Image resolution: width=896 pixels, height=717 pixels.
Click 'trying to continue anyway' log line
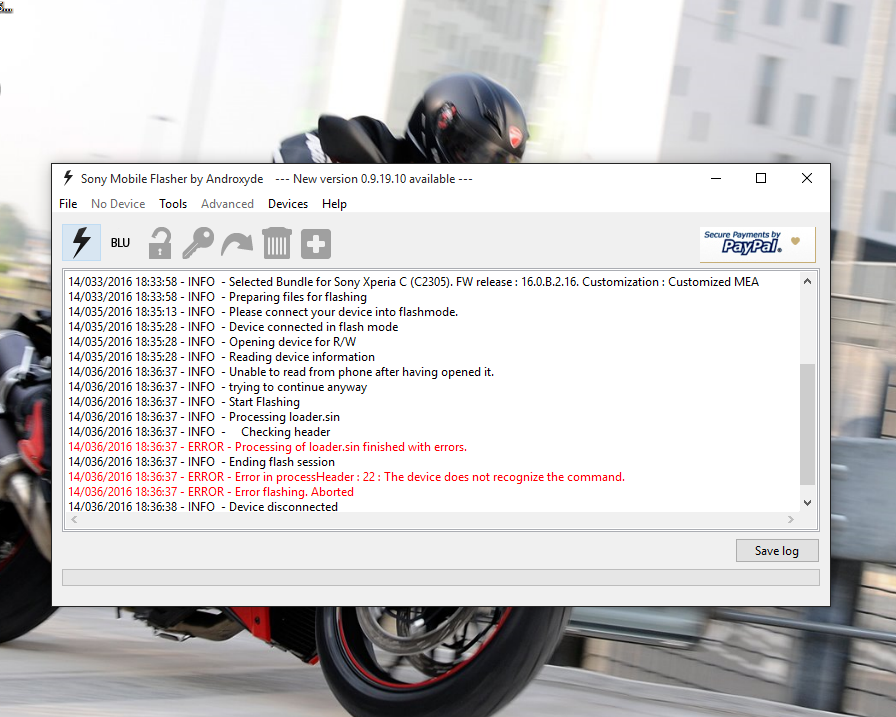coord(218,387)
